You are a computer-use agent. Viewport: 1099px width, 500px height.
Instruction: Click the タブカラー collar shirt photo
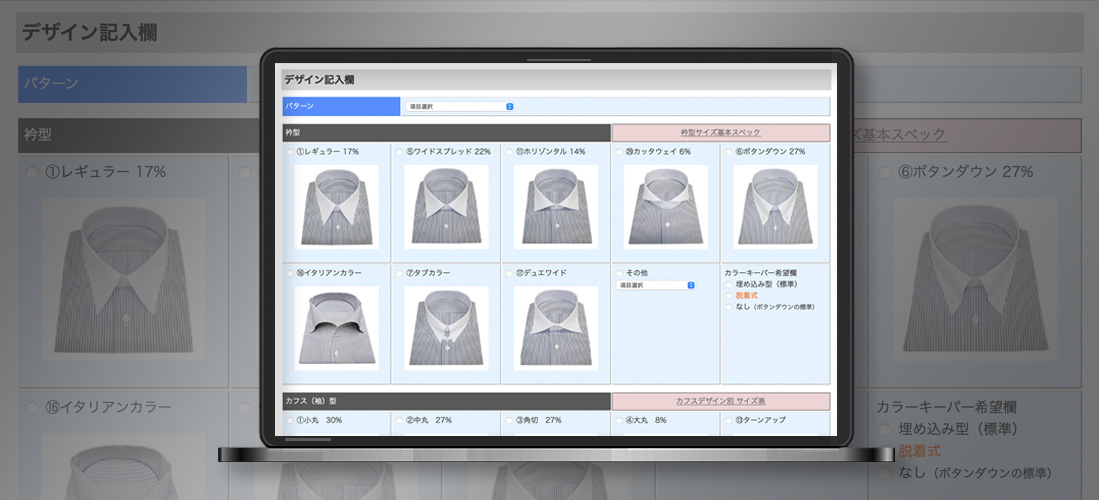tap(446, 328)
